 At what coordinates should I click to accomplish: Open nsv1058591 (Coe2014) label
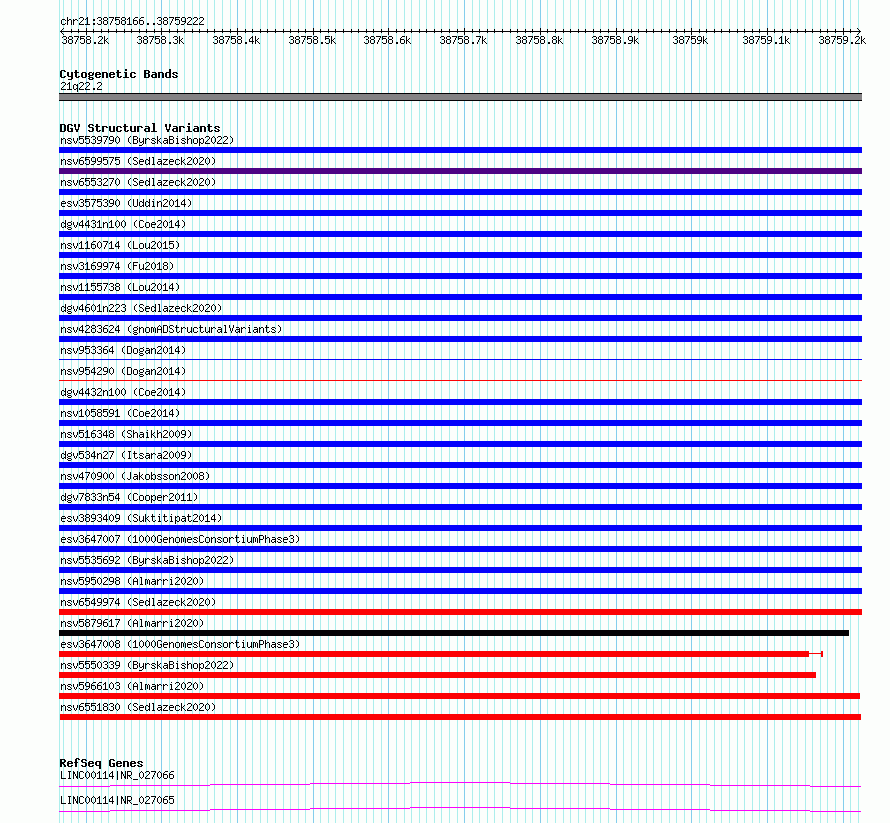[120, 413]
